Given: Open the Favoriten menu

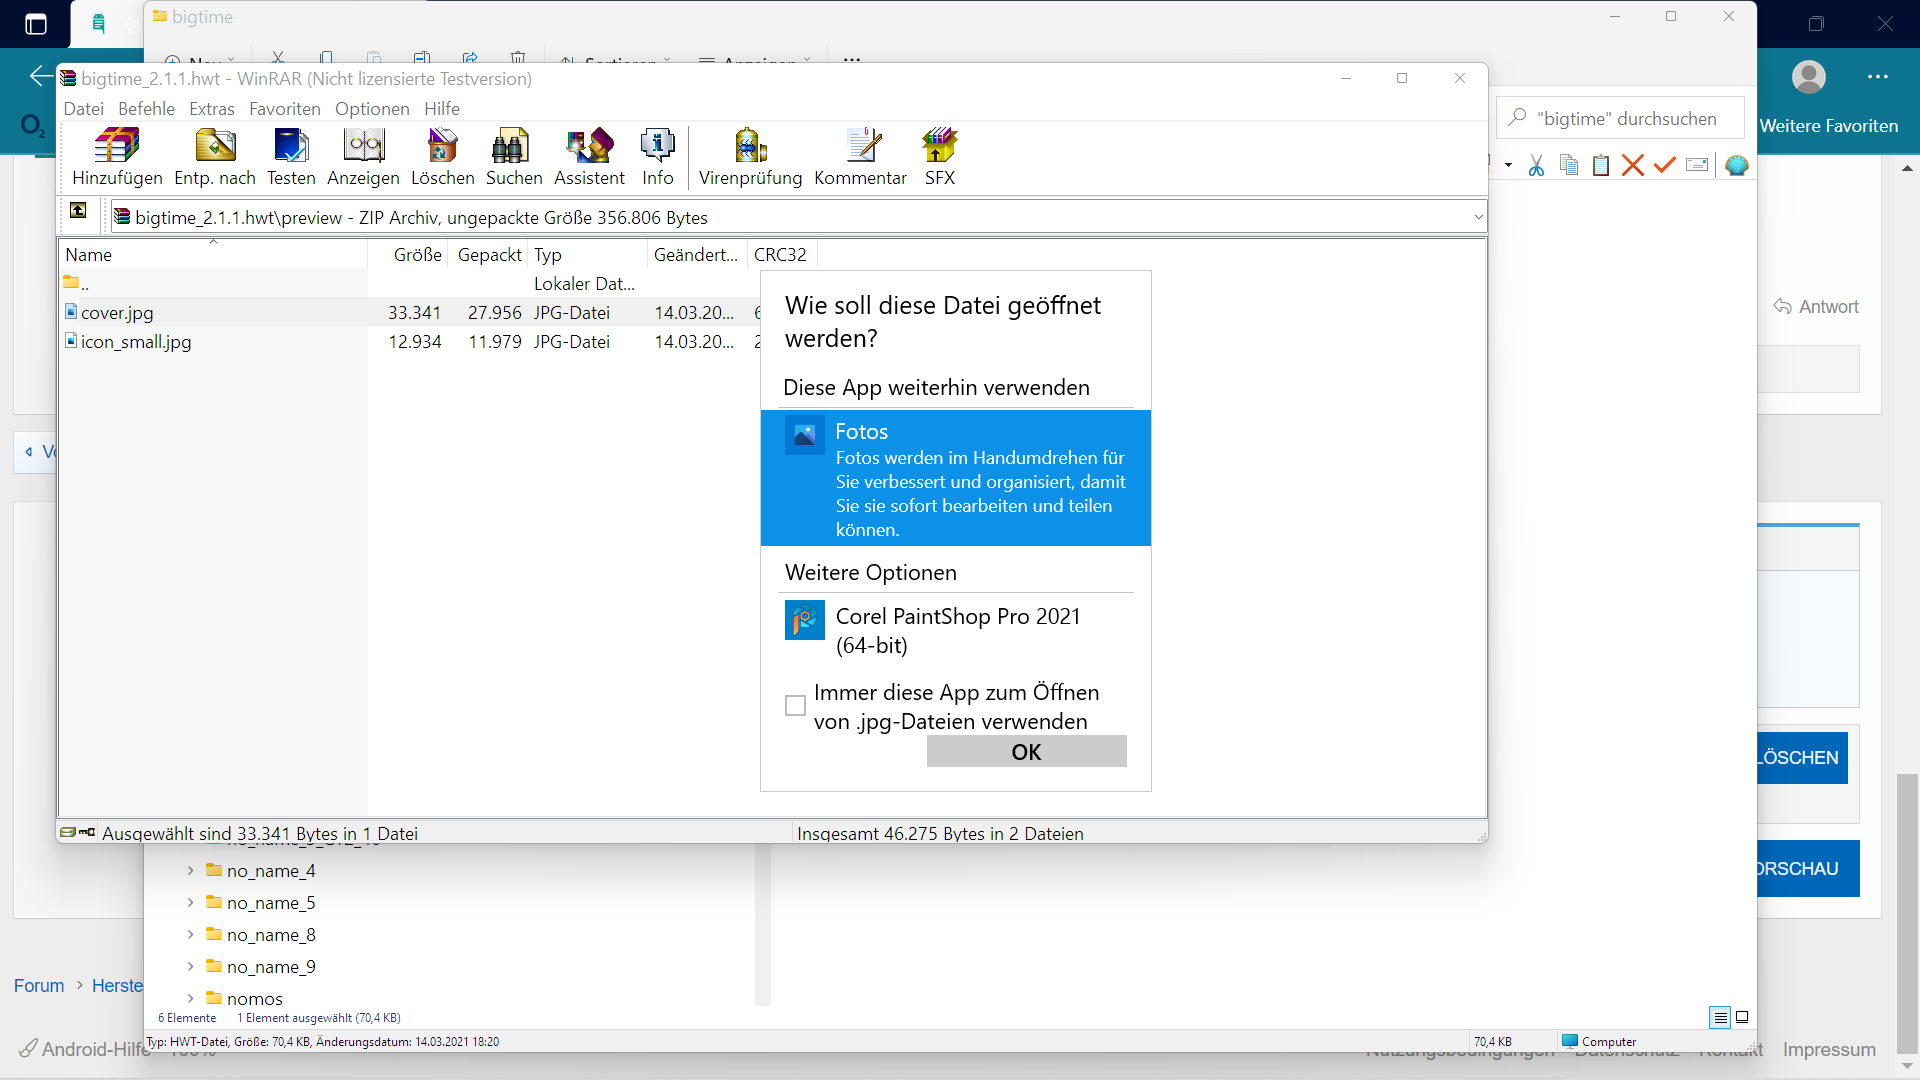Looking at the screenshot, I should [x=285, y=109].
